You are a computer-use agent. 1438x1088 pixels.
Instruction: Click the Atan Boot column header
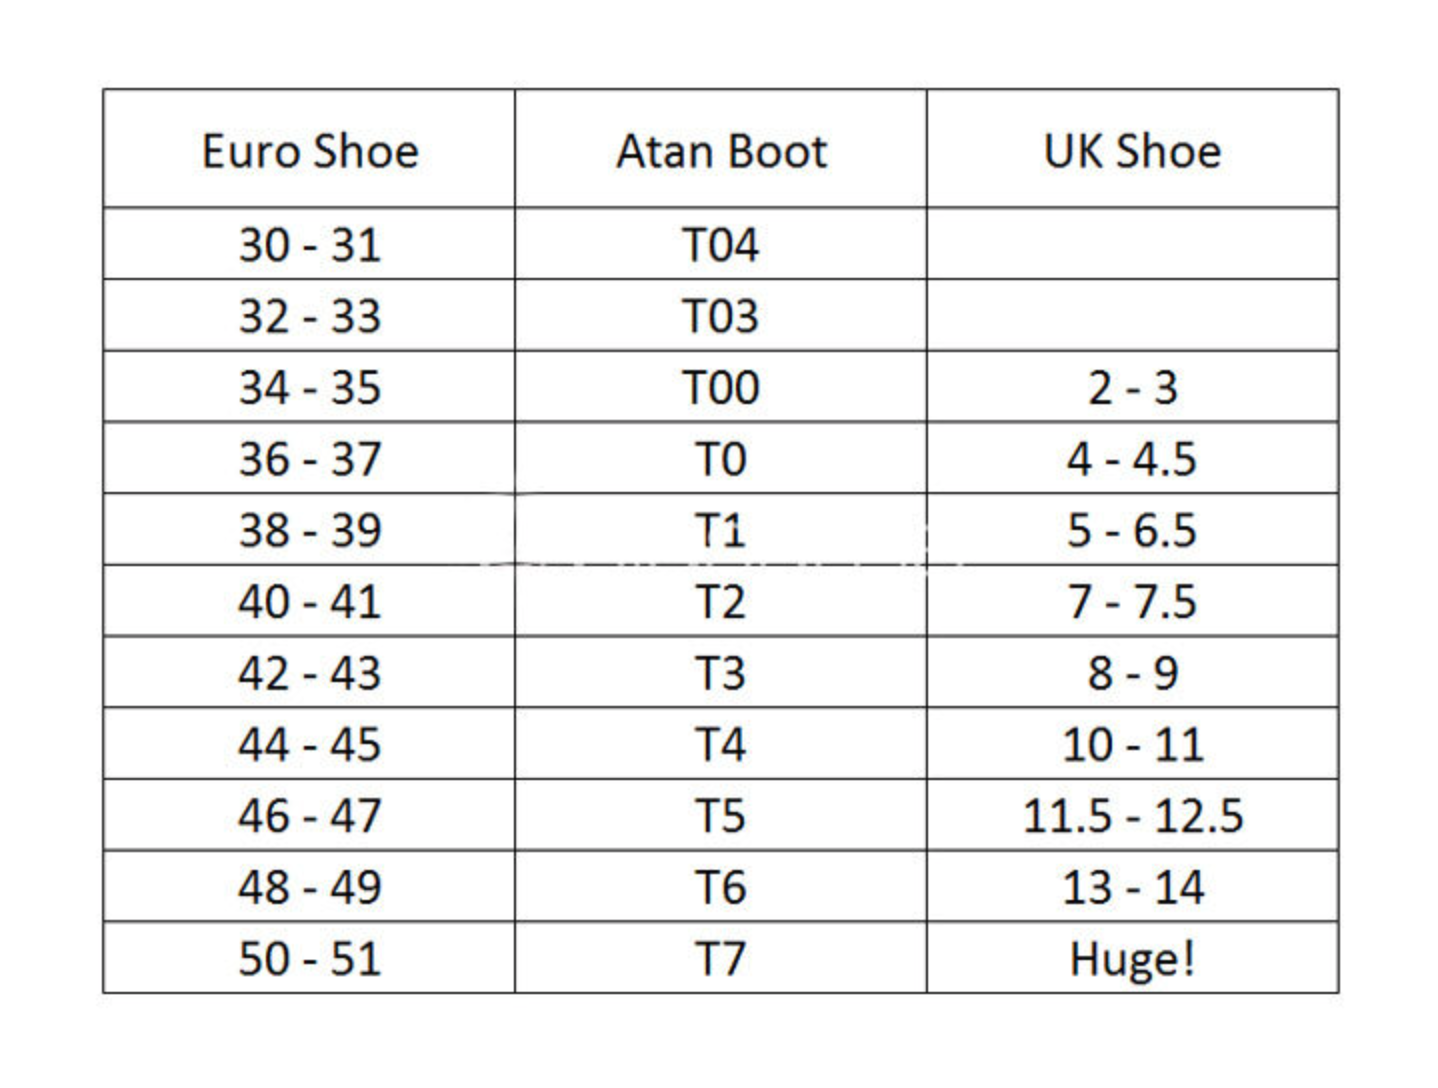(x=721, y=149)
